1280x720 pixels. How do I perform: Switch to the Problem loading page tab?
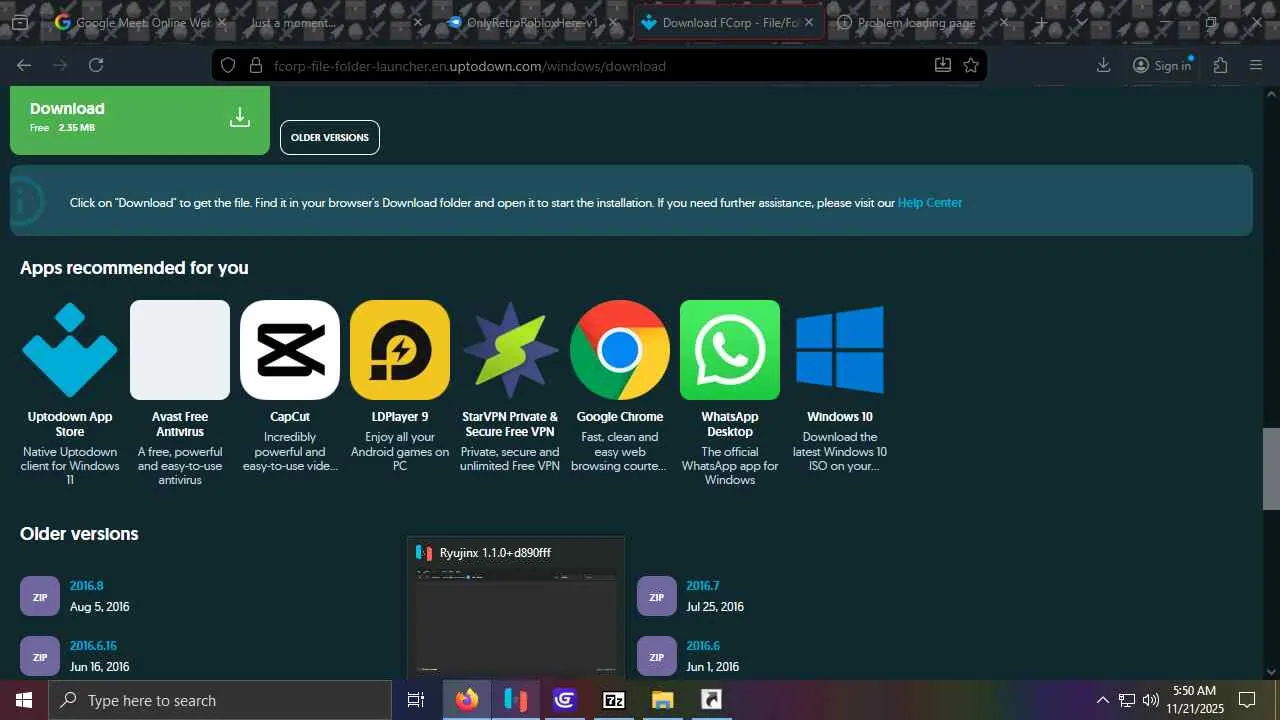[923, 22]
